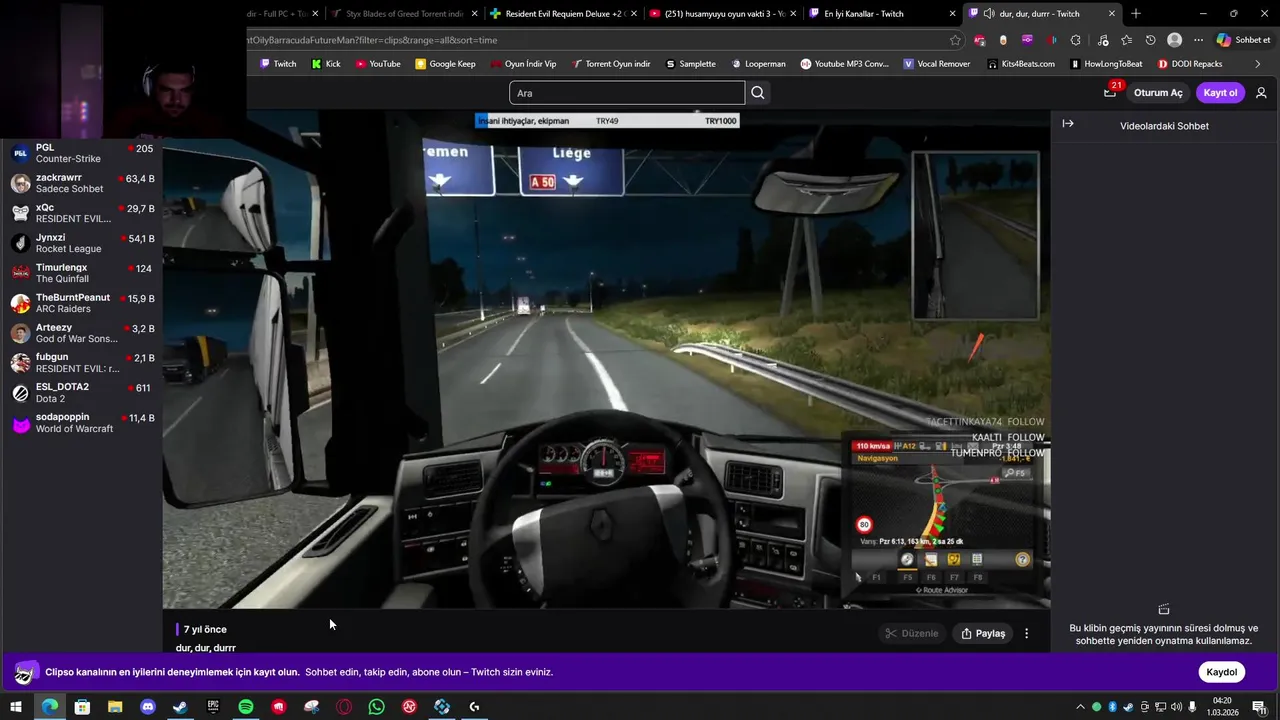
Task: Open the browser profile avatar
Action: [x=1175, y=40]
